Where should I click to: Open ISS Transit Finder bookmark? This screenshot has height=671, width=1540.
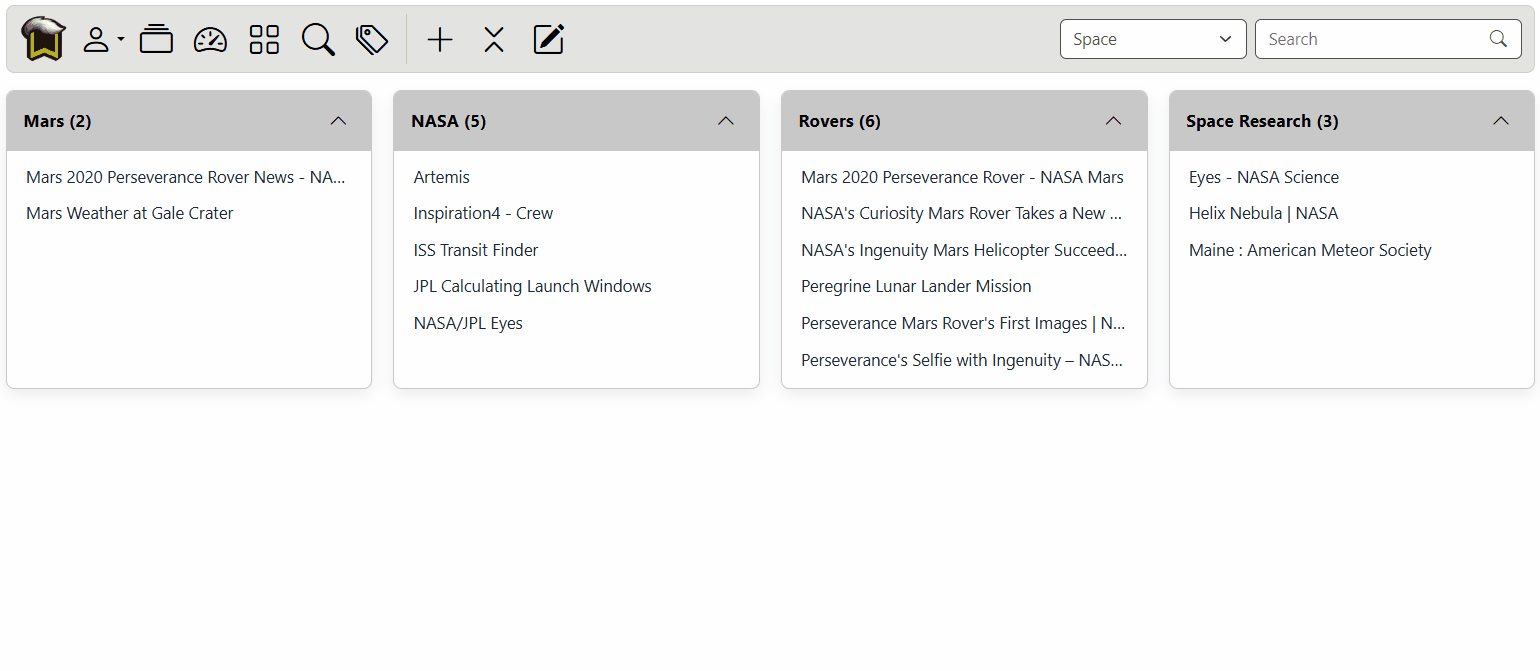(x=476, y=250)
